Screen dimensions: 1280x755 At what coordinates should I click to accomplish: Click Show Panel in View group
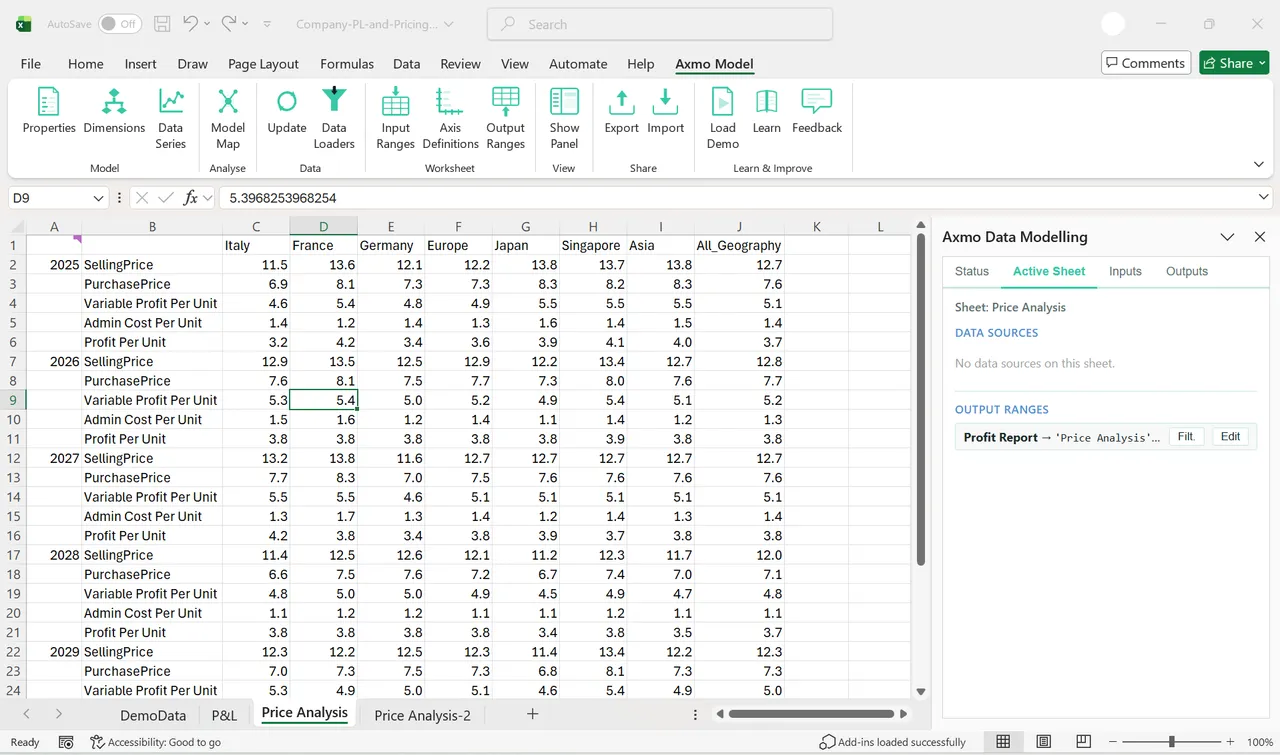(564, 118)
